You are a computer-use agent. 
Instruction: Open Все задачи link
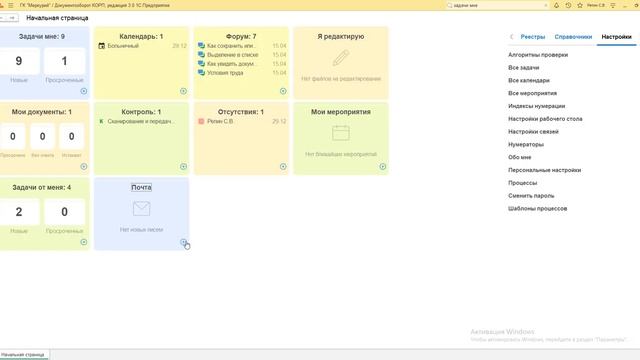pyautogui.click(x=524, y=67)
